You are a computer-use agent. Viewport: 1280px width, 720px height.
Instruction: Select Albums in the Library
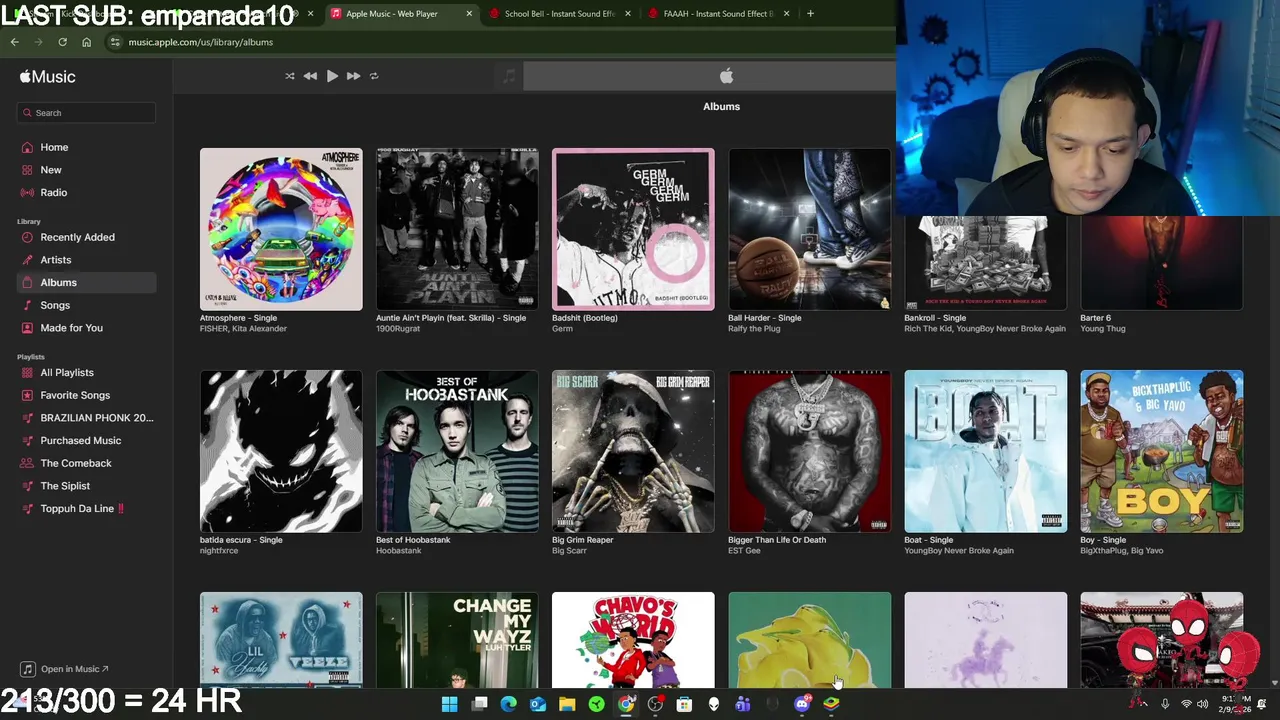click(x=86, y=282)
